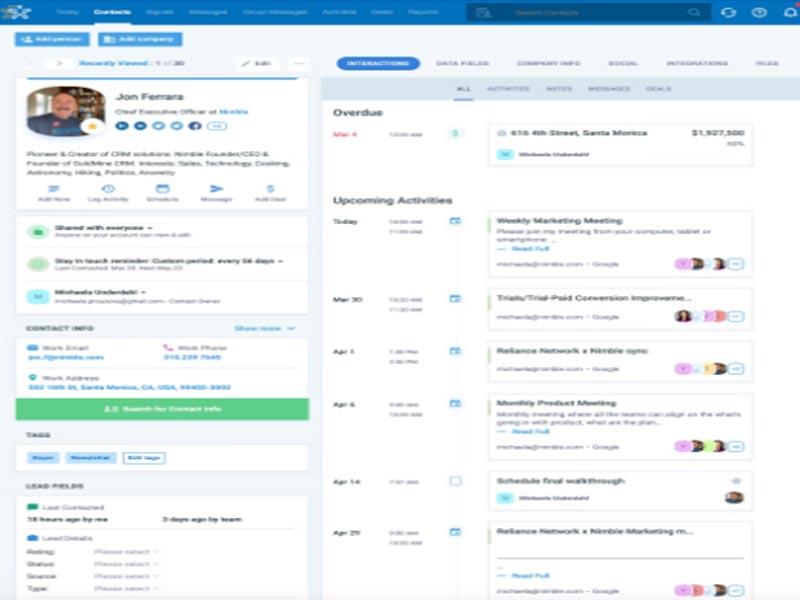Open the Status Please select dropdown
The height and width of the screenshot is (600, 800).
(x=127, y=564)
